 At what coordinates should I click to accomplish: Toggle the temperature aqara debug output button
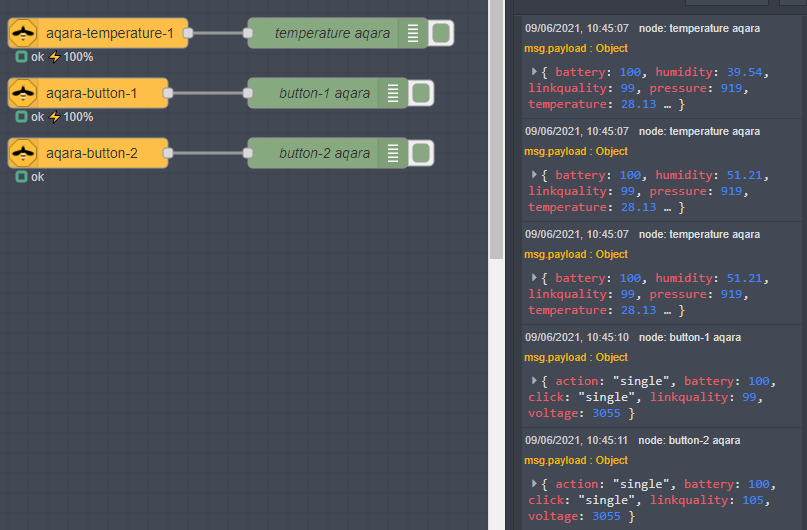441,34
